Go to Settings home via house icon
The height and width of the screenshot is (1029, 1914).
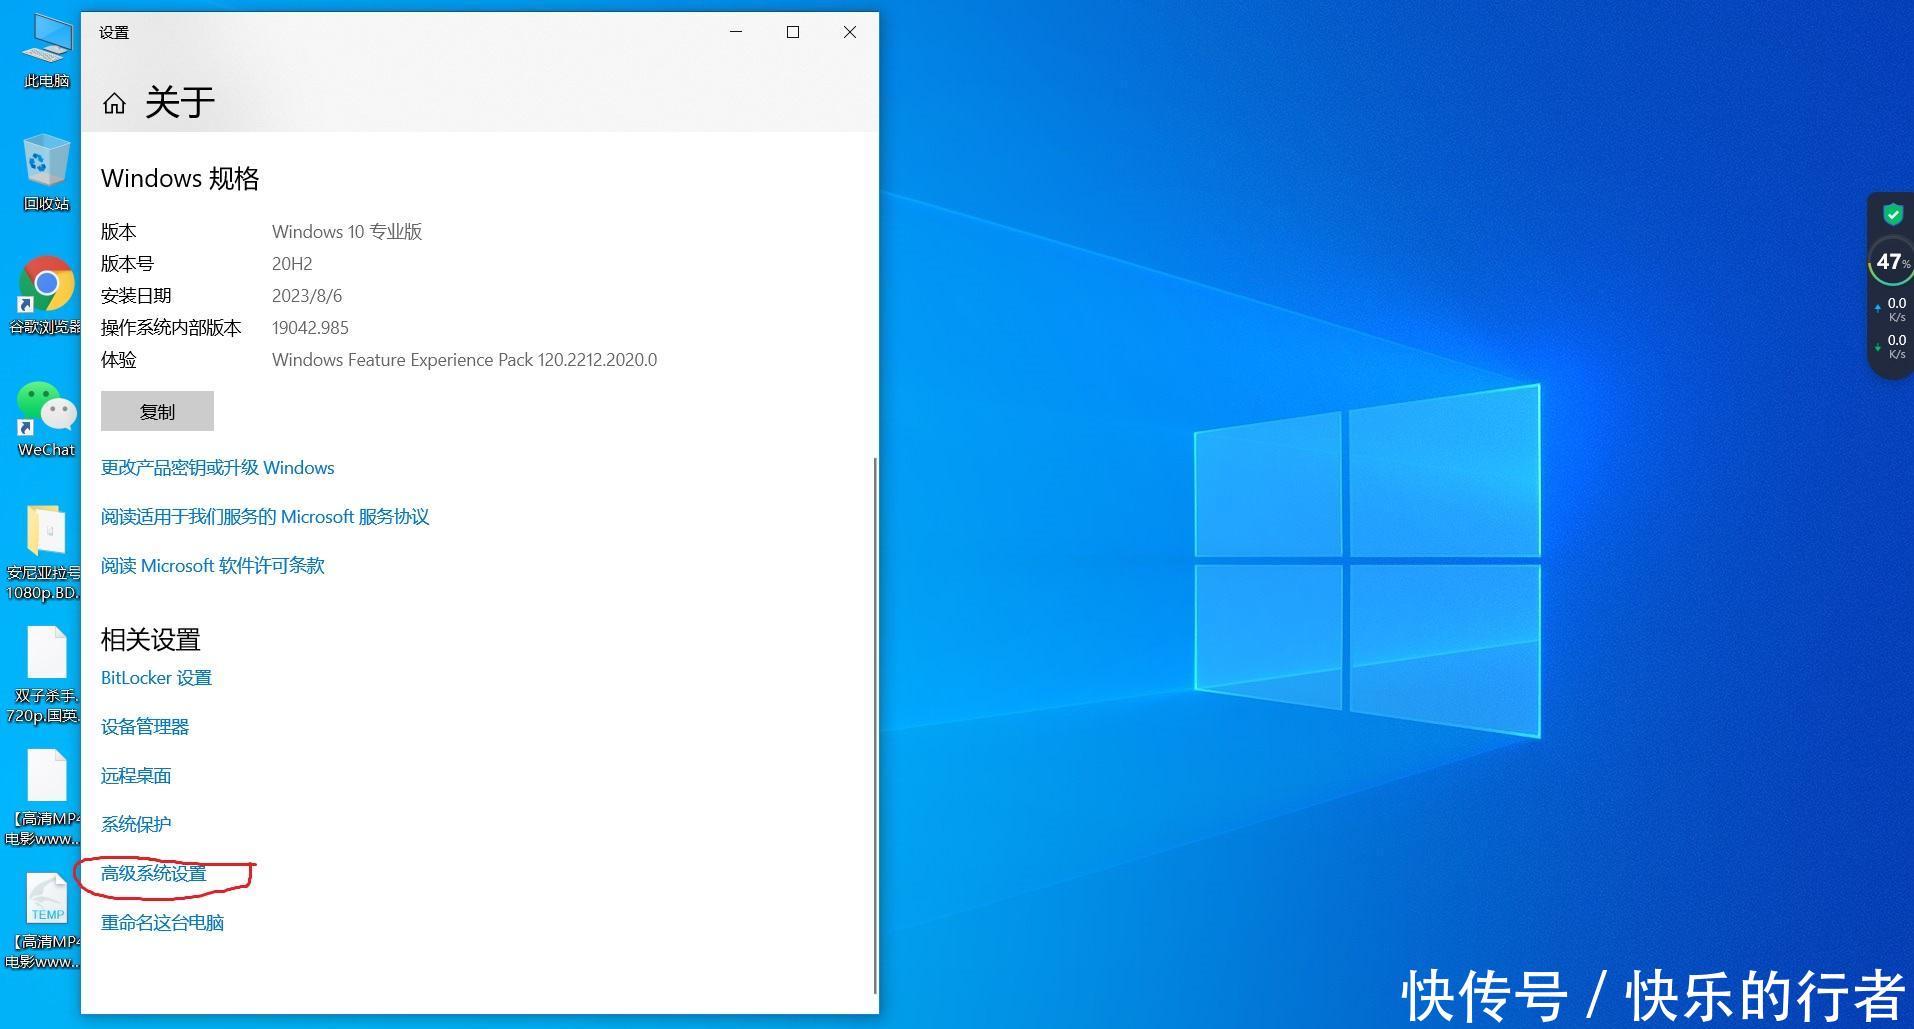coord(114,103)
